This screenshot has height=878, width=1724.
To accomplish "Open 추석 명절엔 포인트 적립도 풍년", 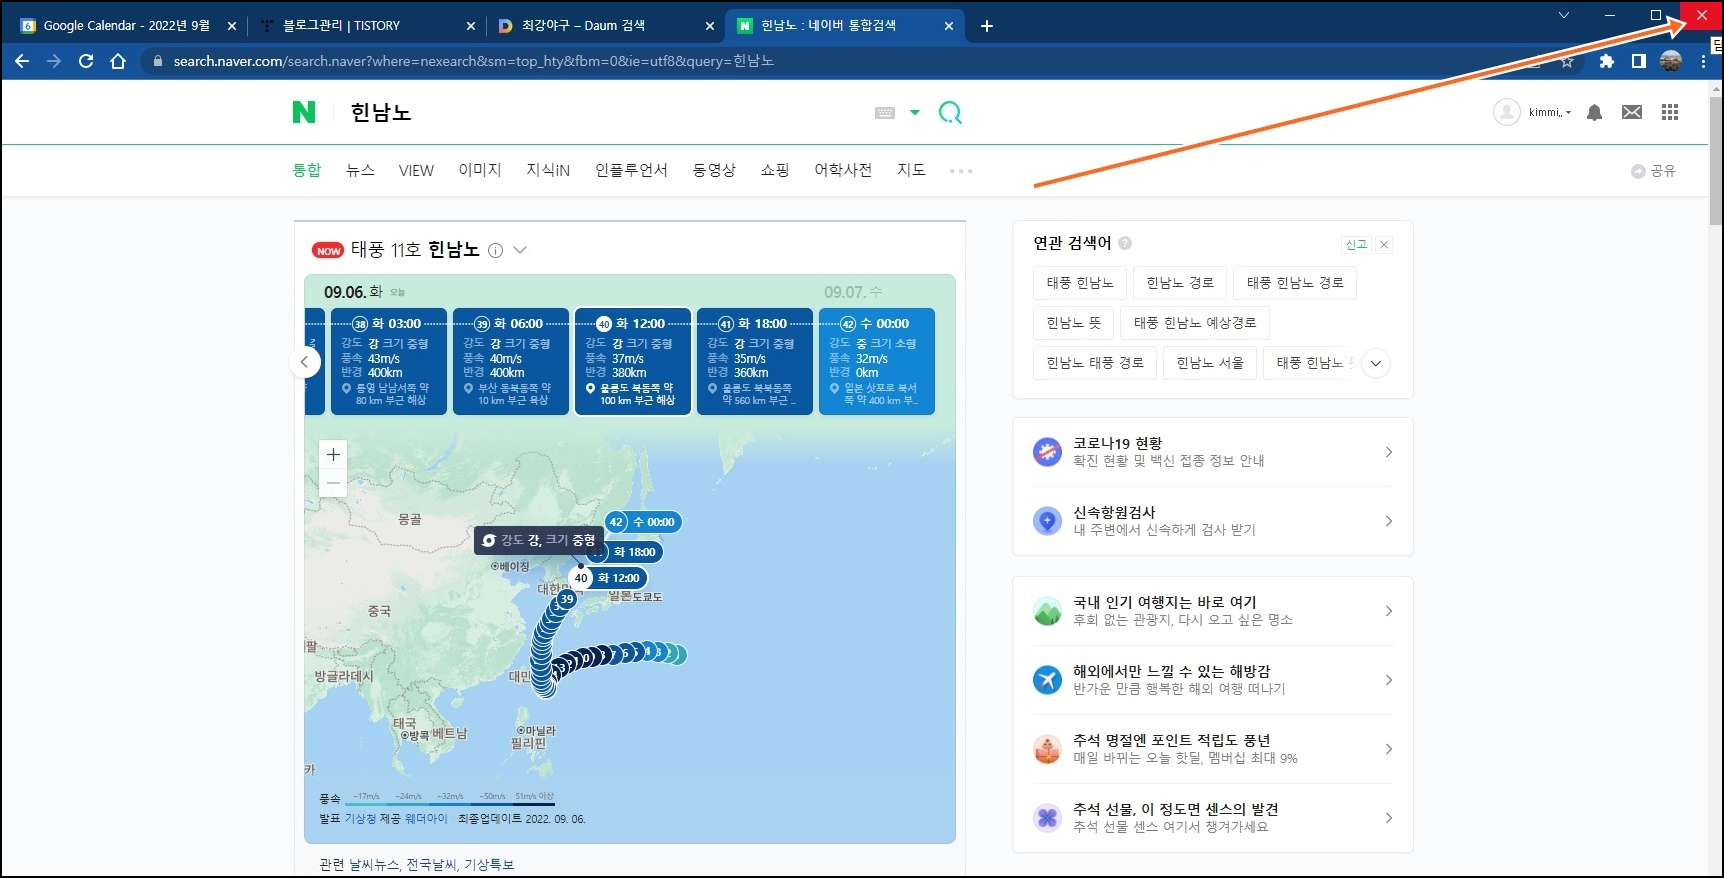I will (x=1213, y=749).
